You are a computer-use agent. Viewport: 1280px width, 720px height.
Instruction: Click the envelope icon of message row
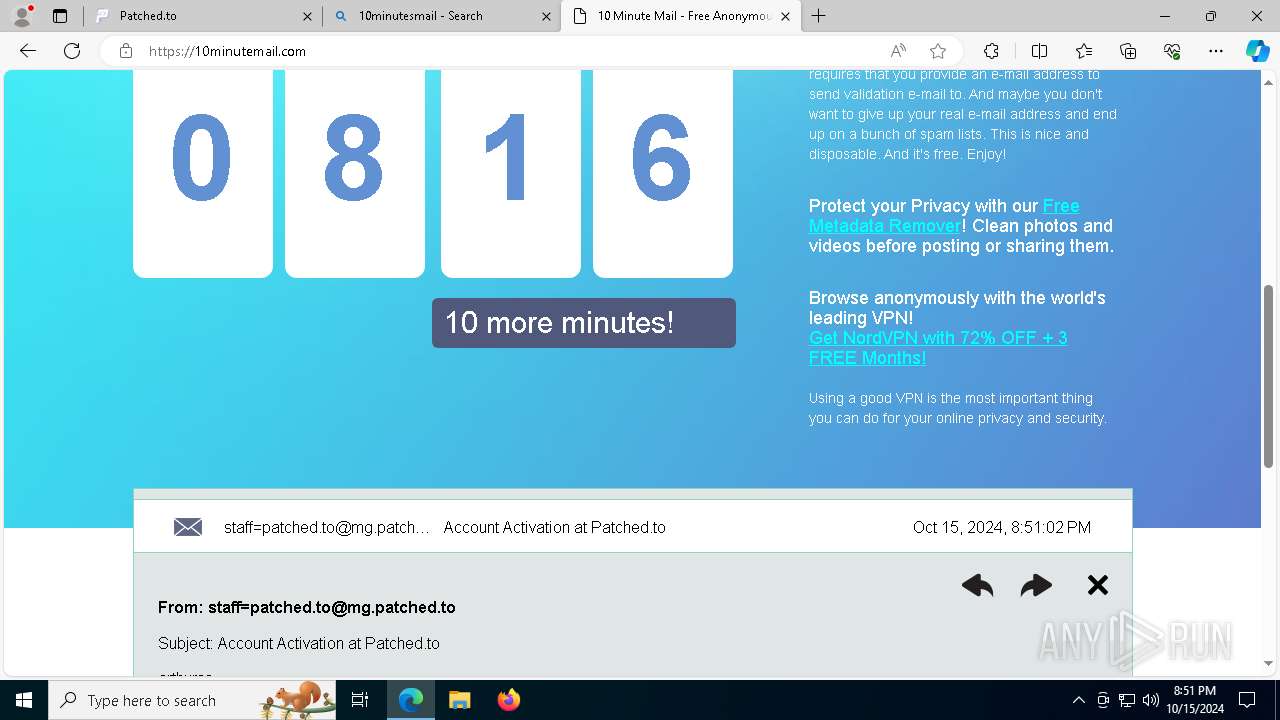pos(188,527)
